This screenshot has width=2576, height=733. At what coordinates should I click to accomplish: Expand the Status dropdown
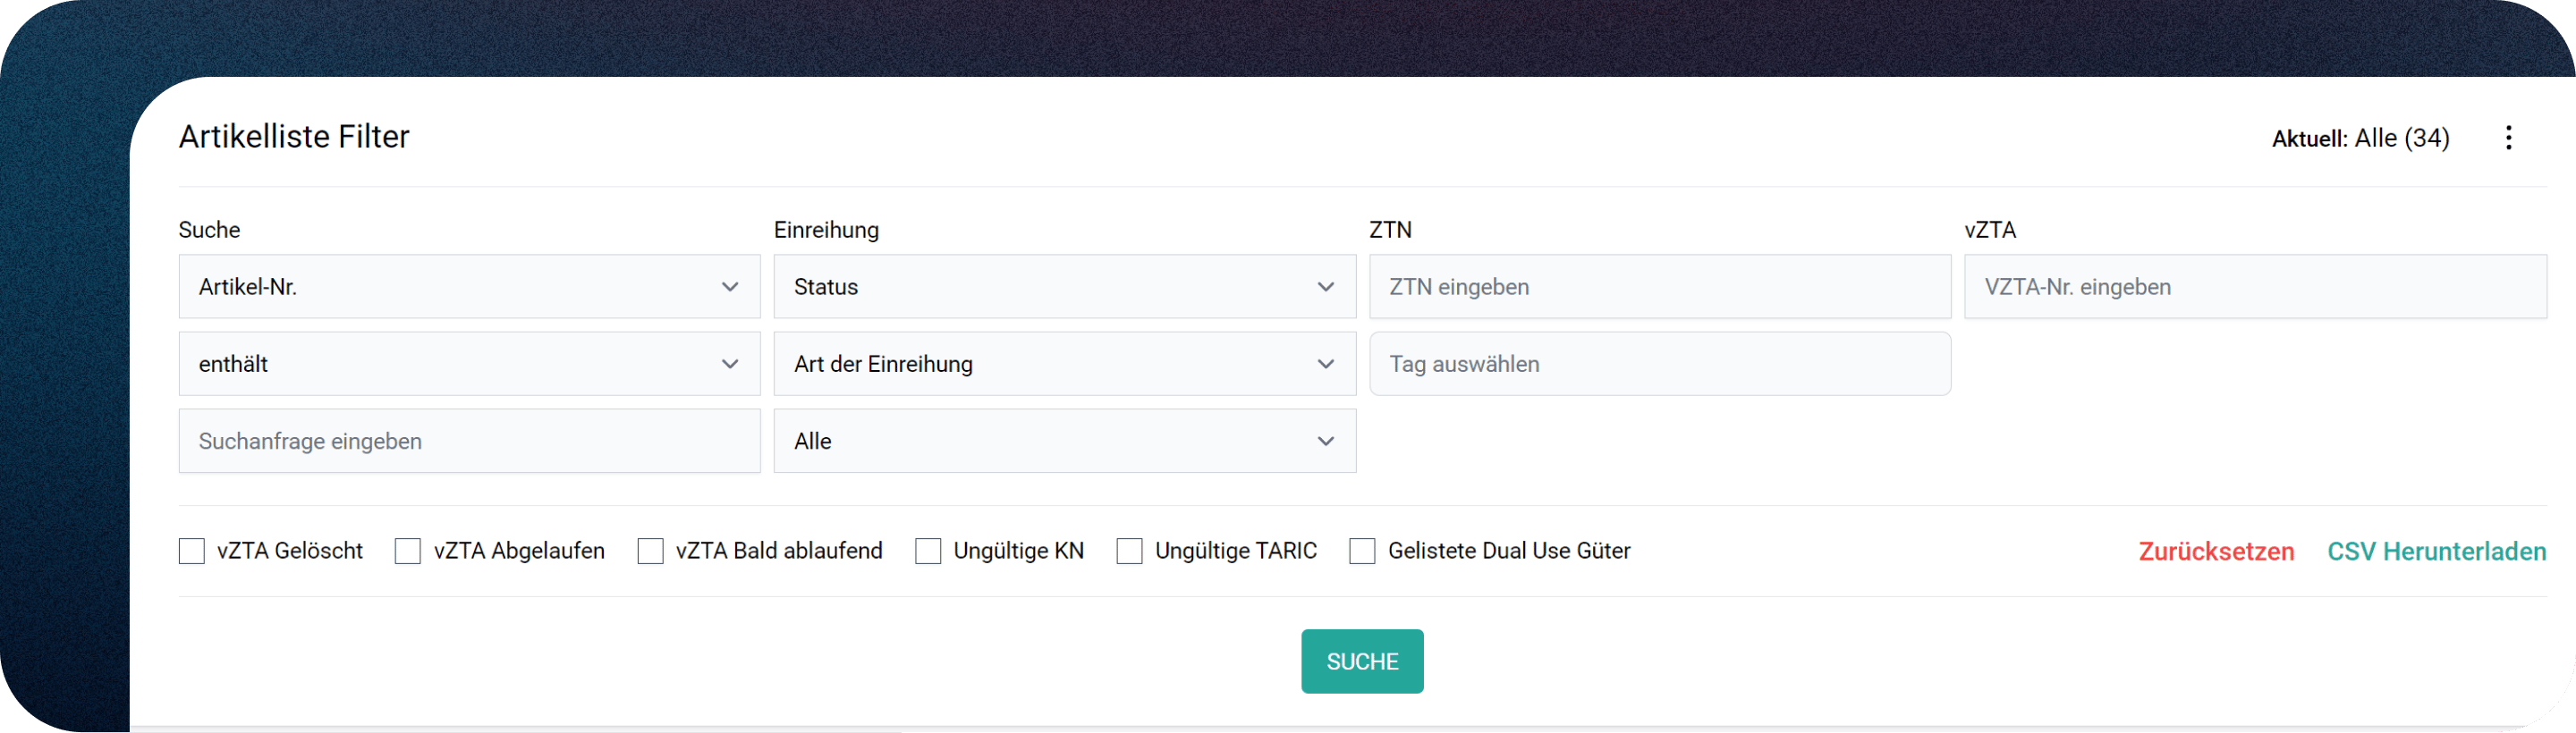(x=1064, y=287)
